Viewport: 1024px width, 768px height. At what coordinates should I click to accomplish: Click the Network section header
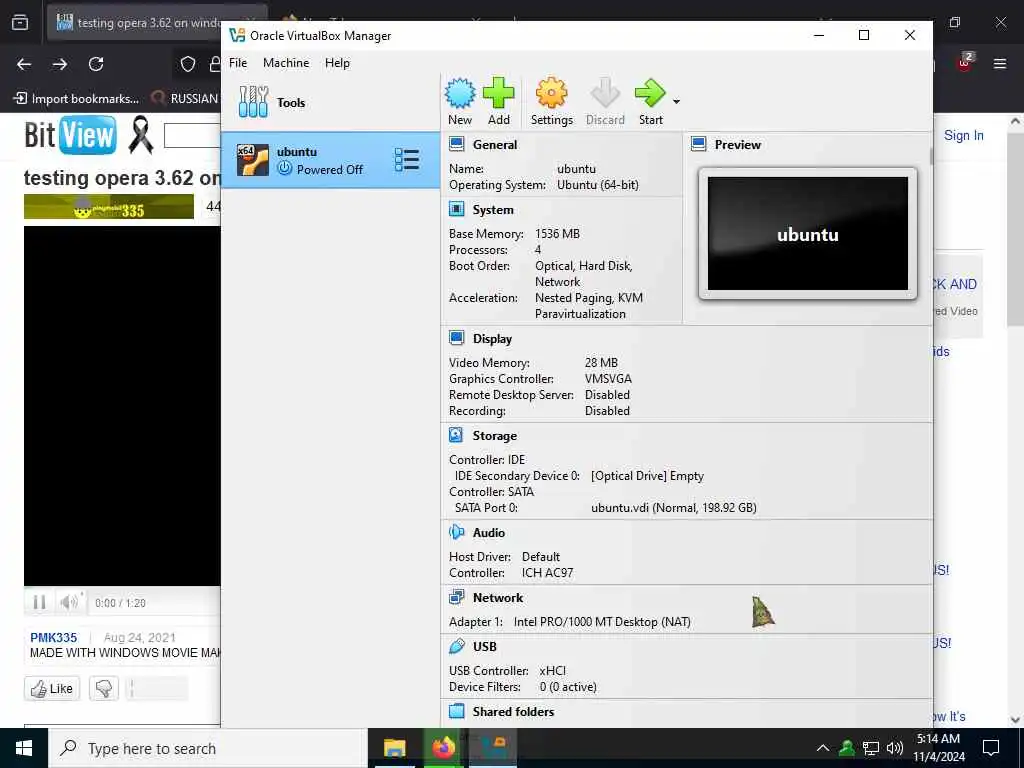pos(498,598)
